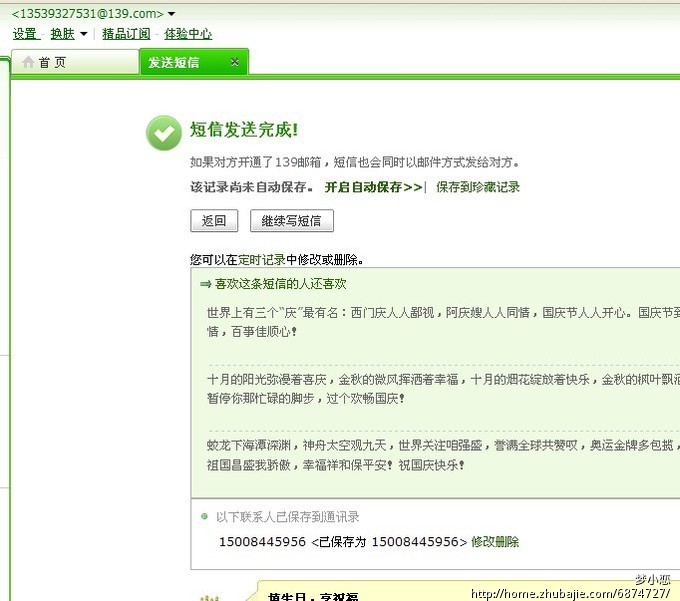The height and width of the screenshot is (601, 680).
Task: Close the 发送短信 tab
Action: [234, 62]
